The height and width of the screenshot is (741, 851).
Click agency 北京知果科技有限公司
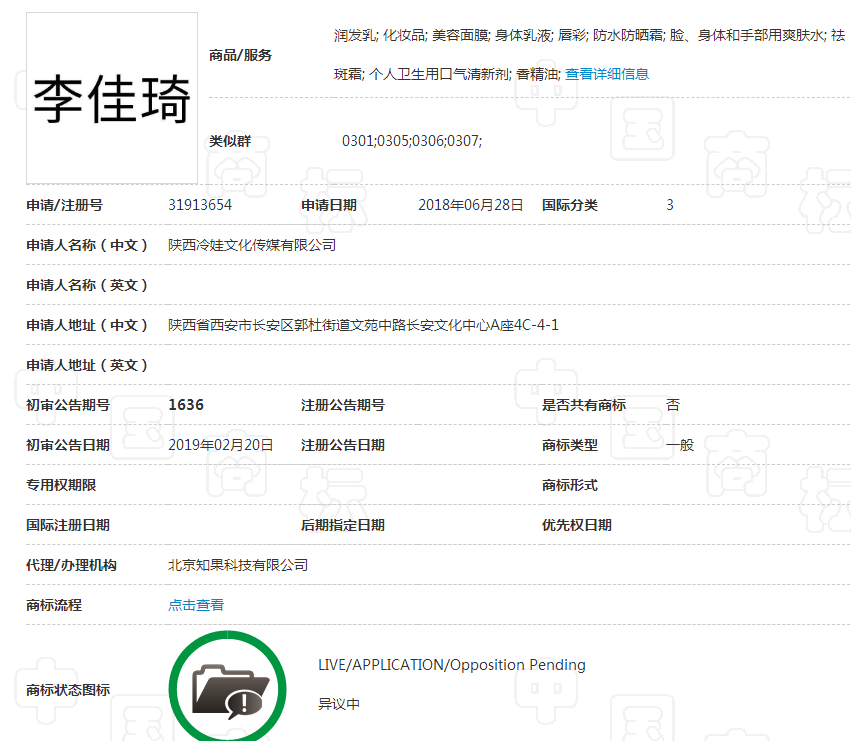(236, 564)
